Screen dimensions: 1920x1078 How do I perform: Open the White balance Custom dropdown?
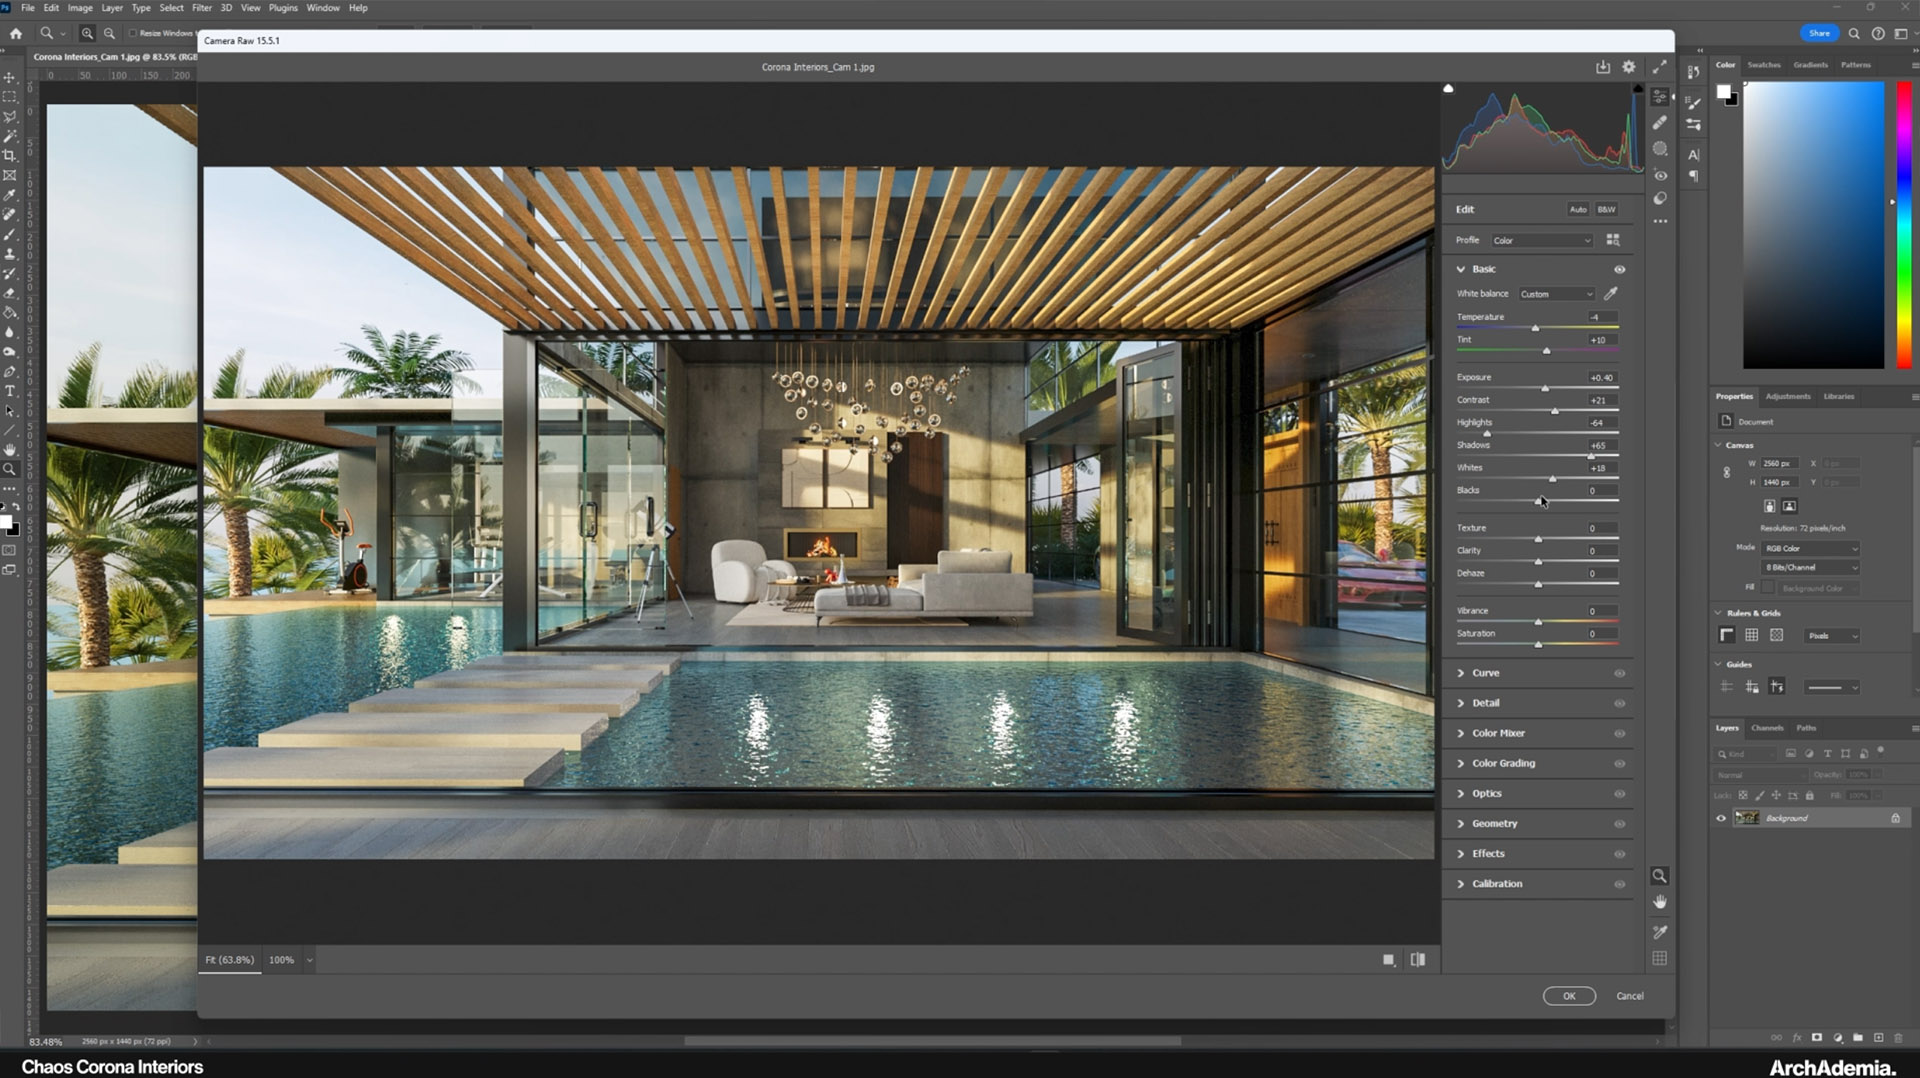click(x=1556, y=294)
